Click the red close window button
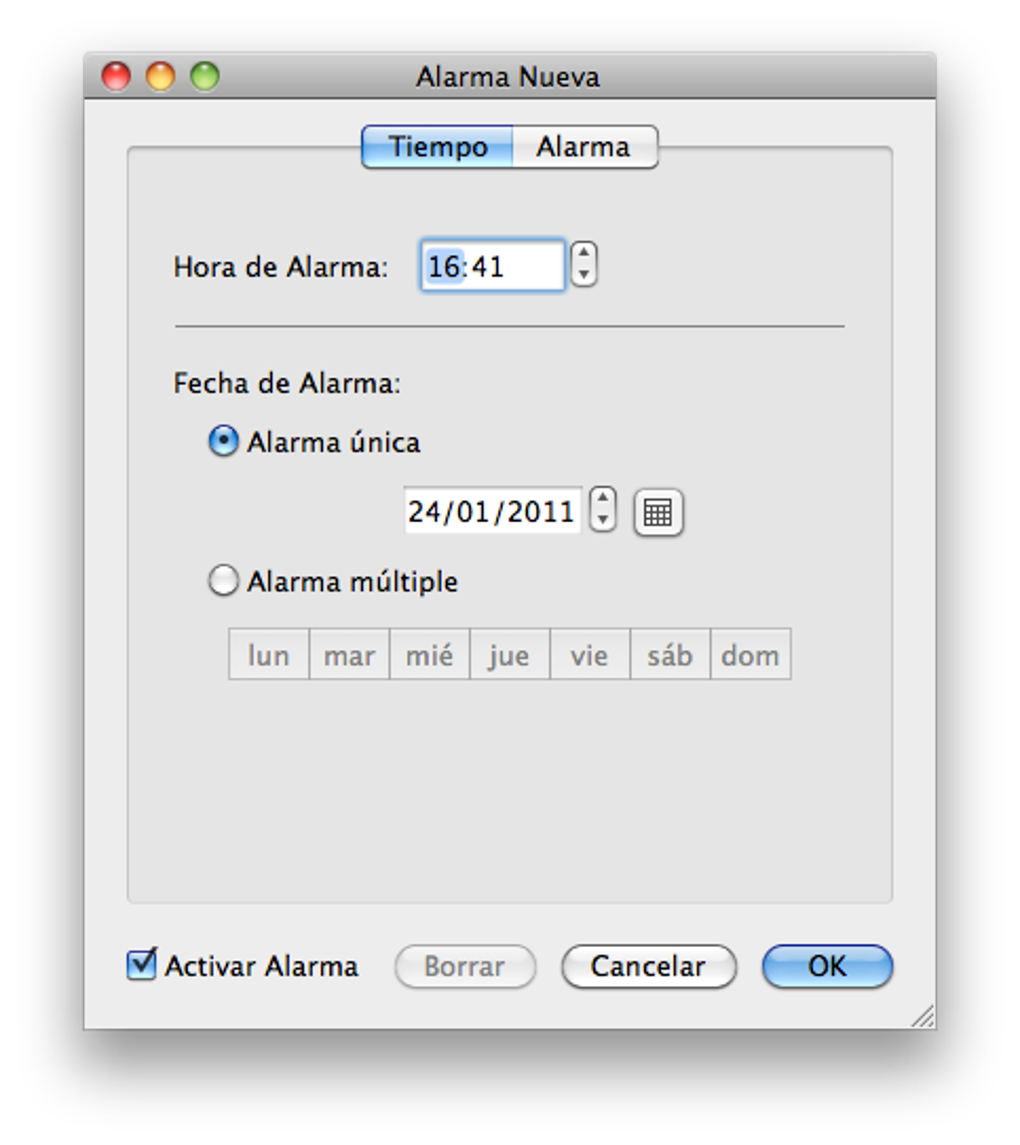This screenshot has height=1145, width=1020. pyautogui.click(x=117, y=77)
